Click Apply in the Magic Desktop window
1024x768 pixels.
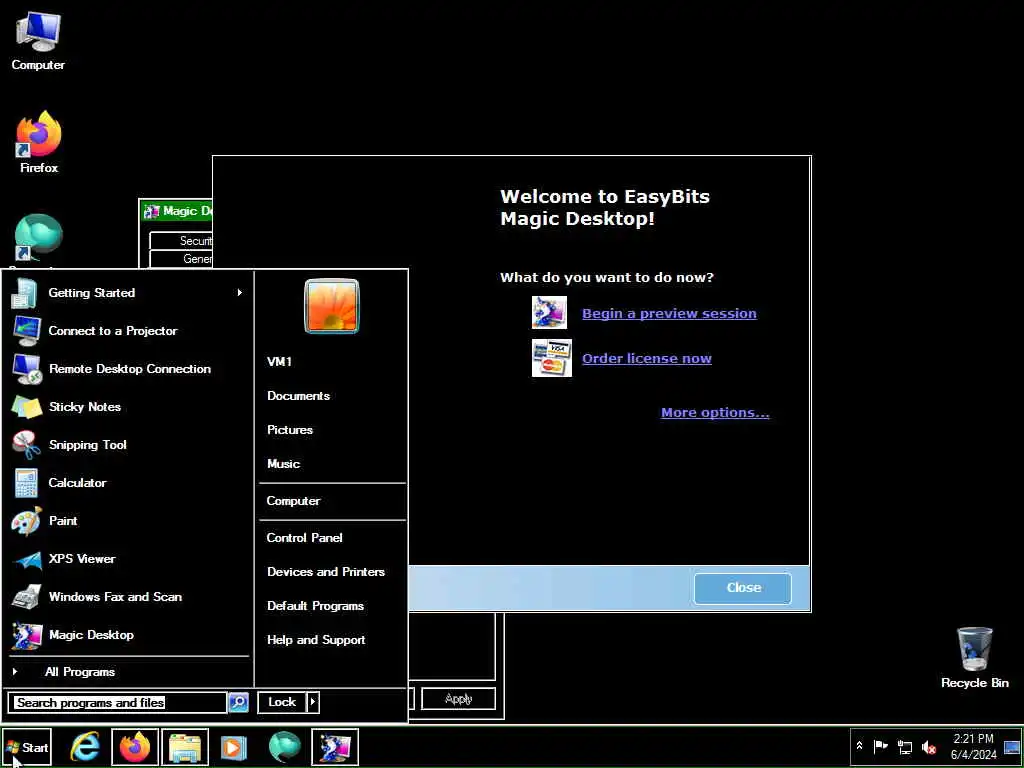coord(458,699)
